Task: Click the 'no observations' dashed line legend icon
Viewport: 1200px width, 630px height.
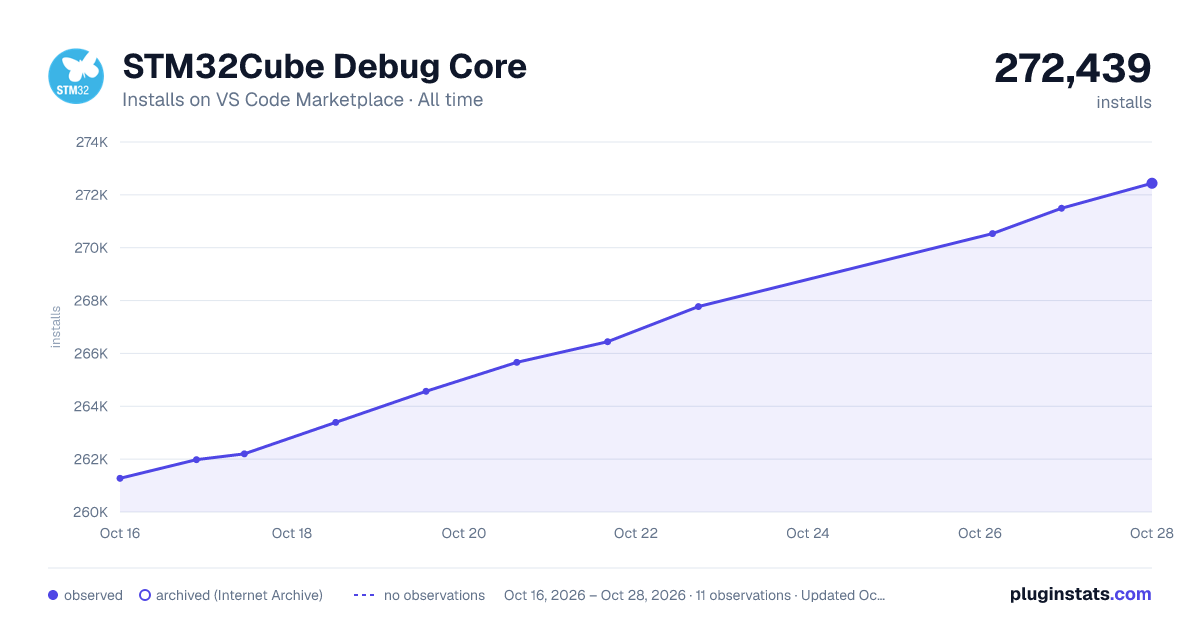Action: point(364,595)
